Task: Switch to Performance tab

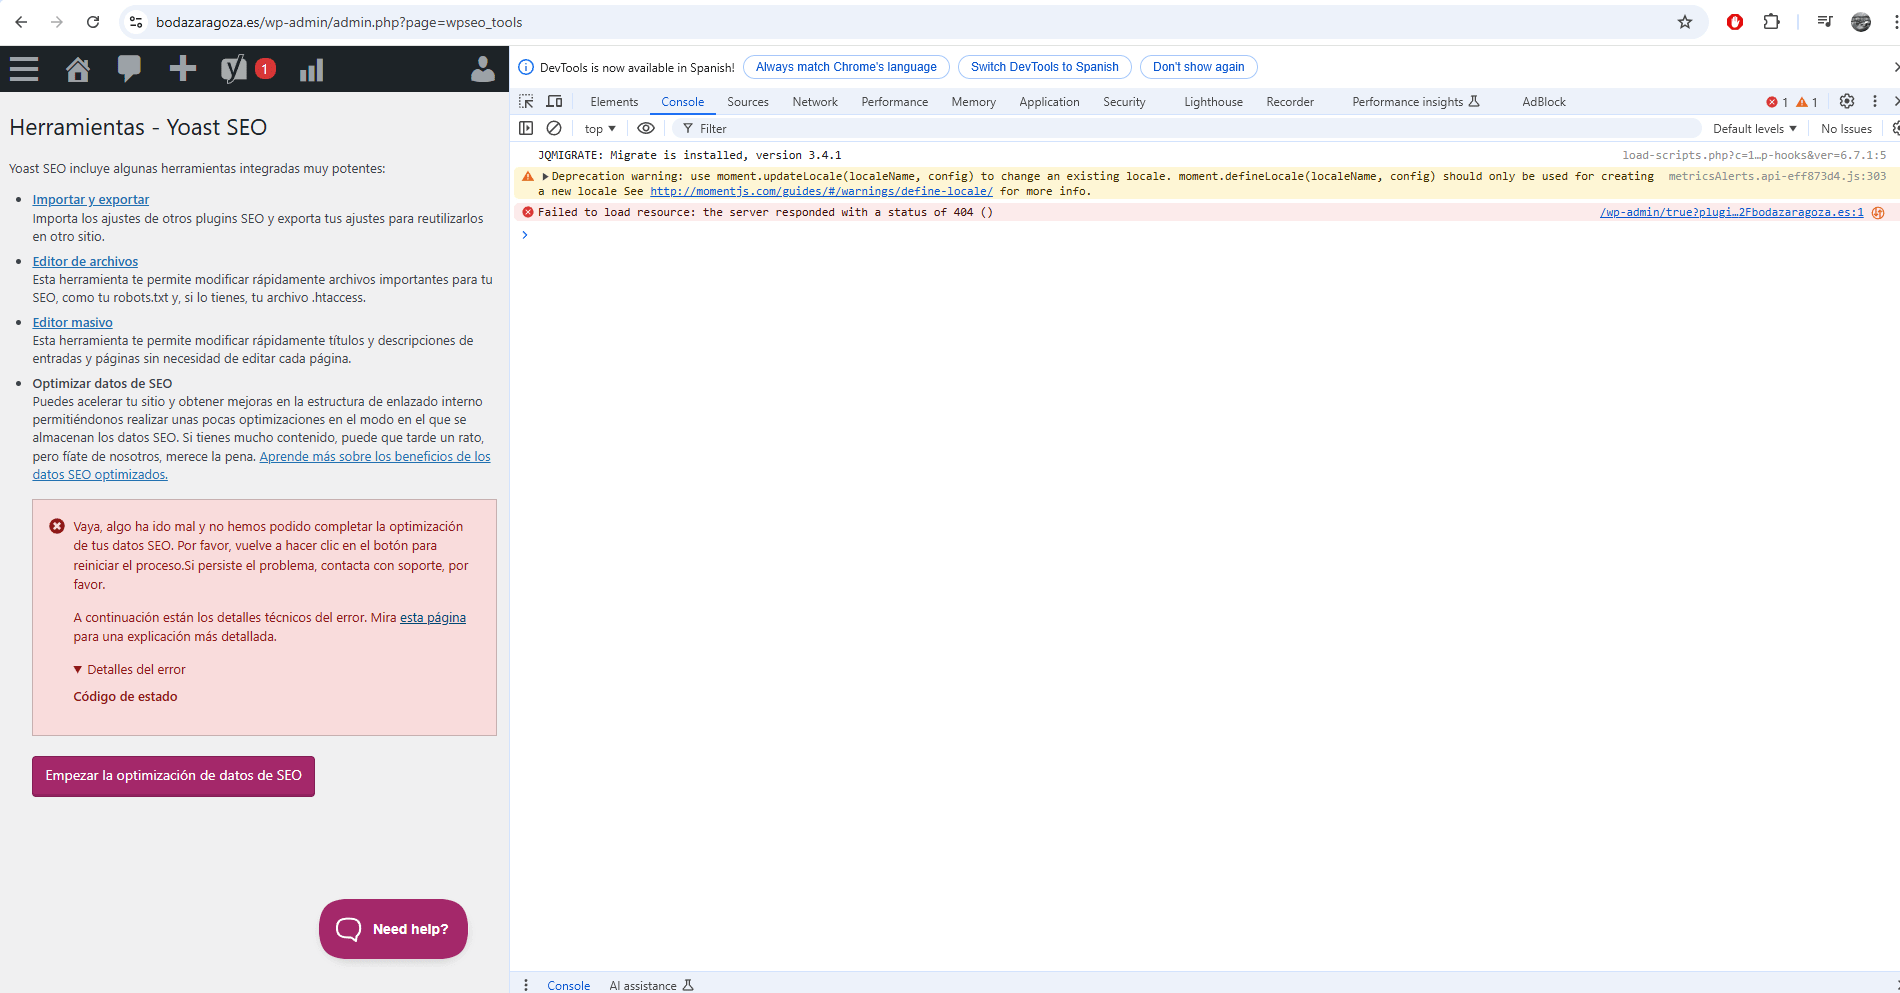Action: click(x=895, y=102)
